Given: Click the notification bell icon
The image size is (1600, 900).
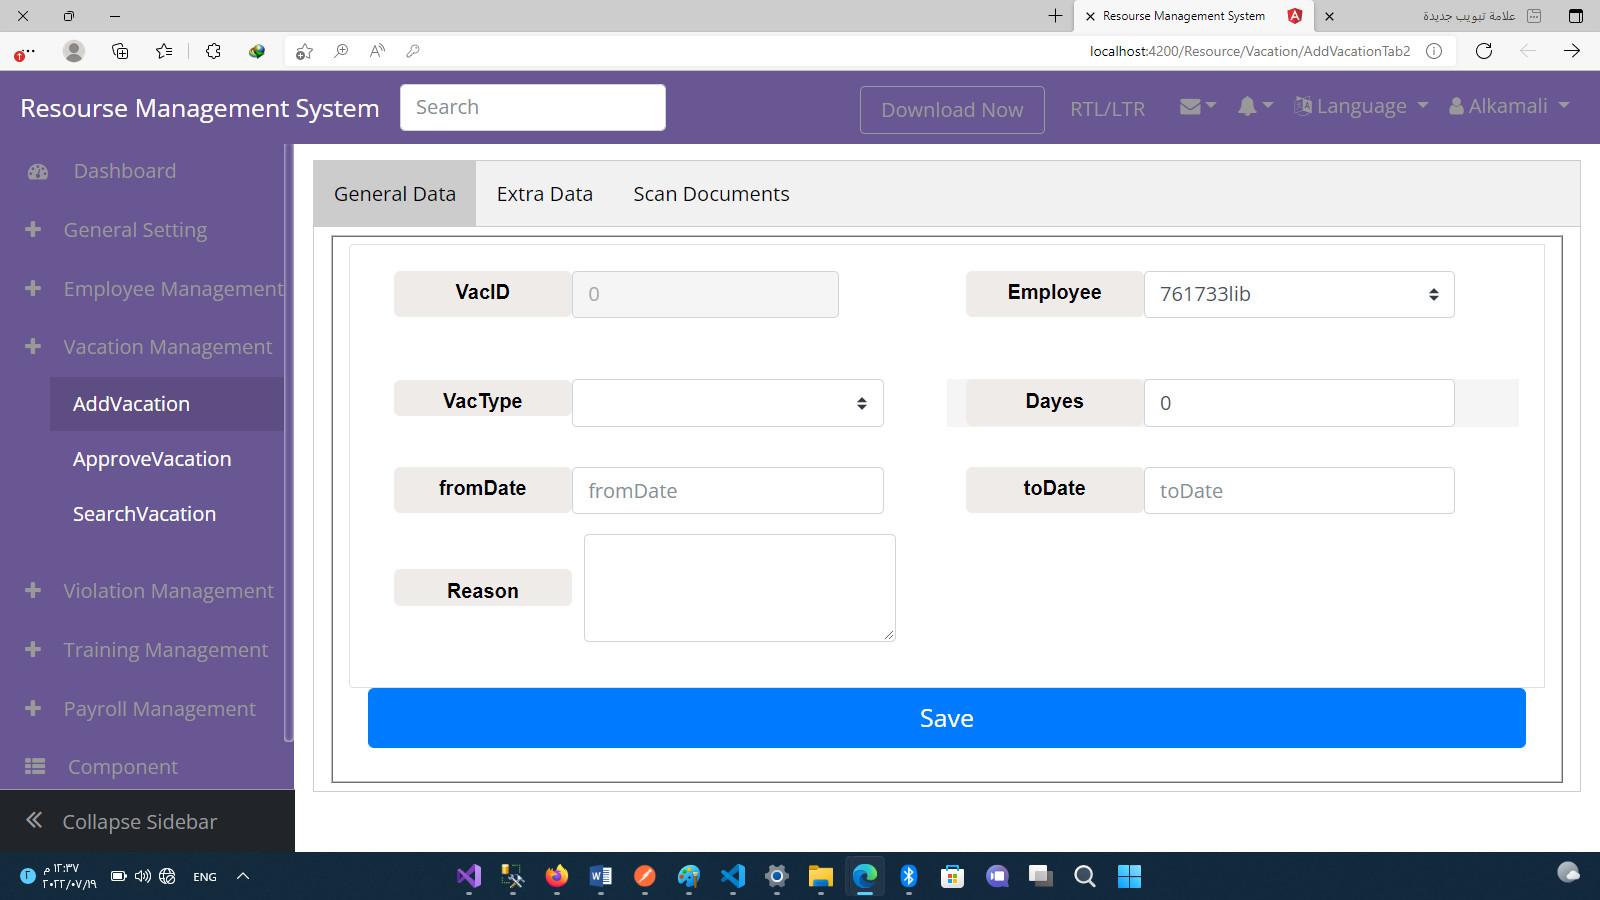Looking at the screenshot, I should (x=1248, y=105).
